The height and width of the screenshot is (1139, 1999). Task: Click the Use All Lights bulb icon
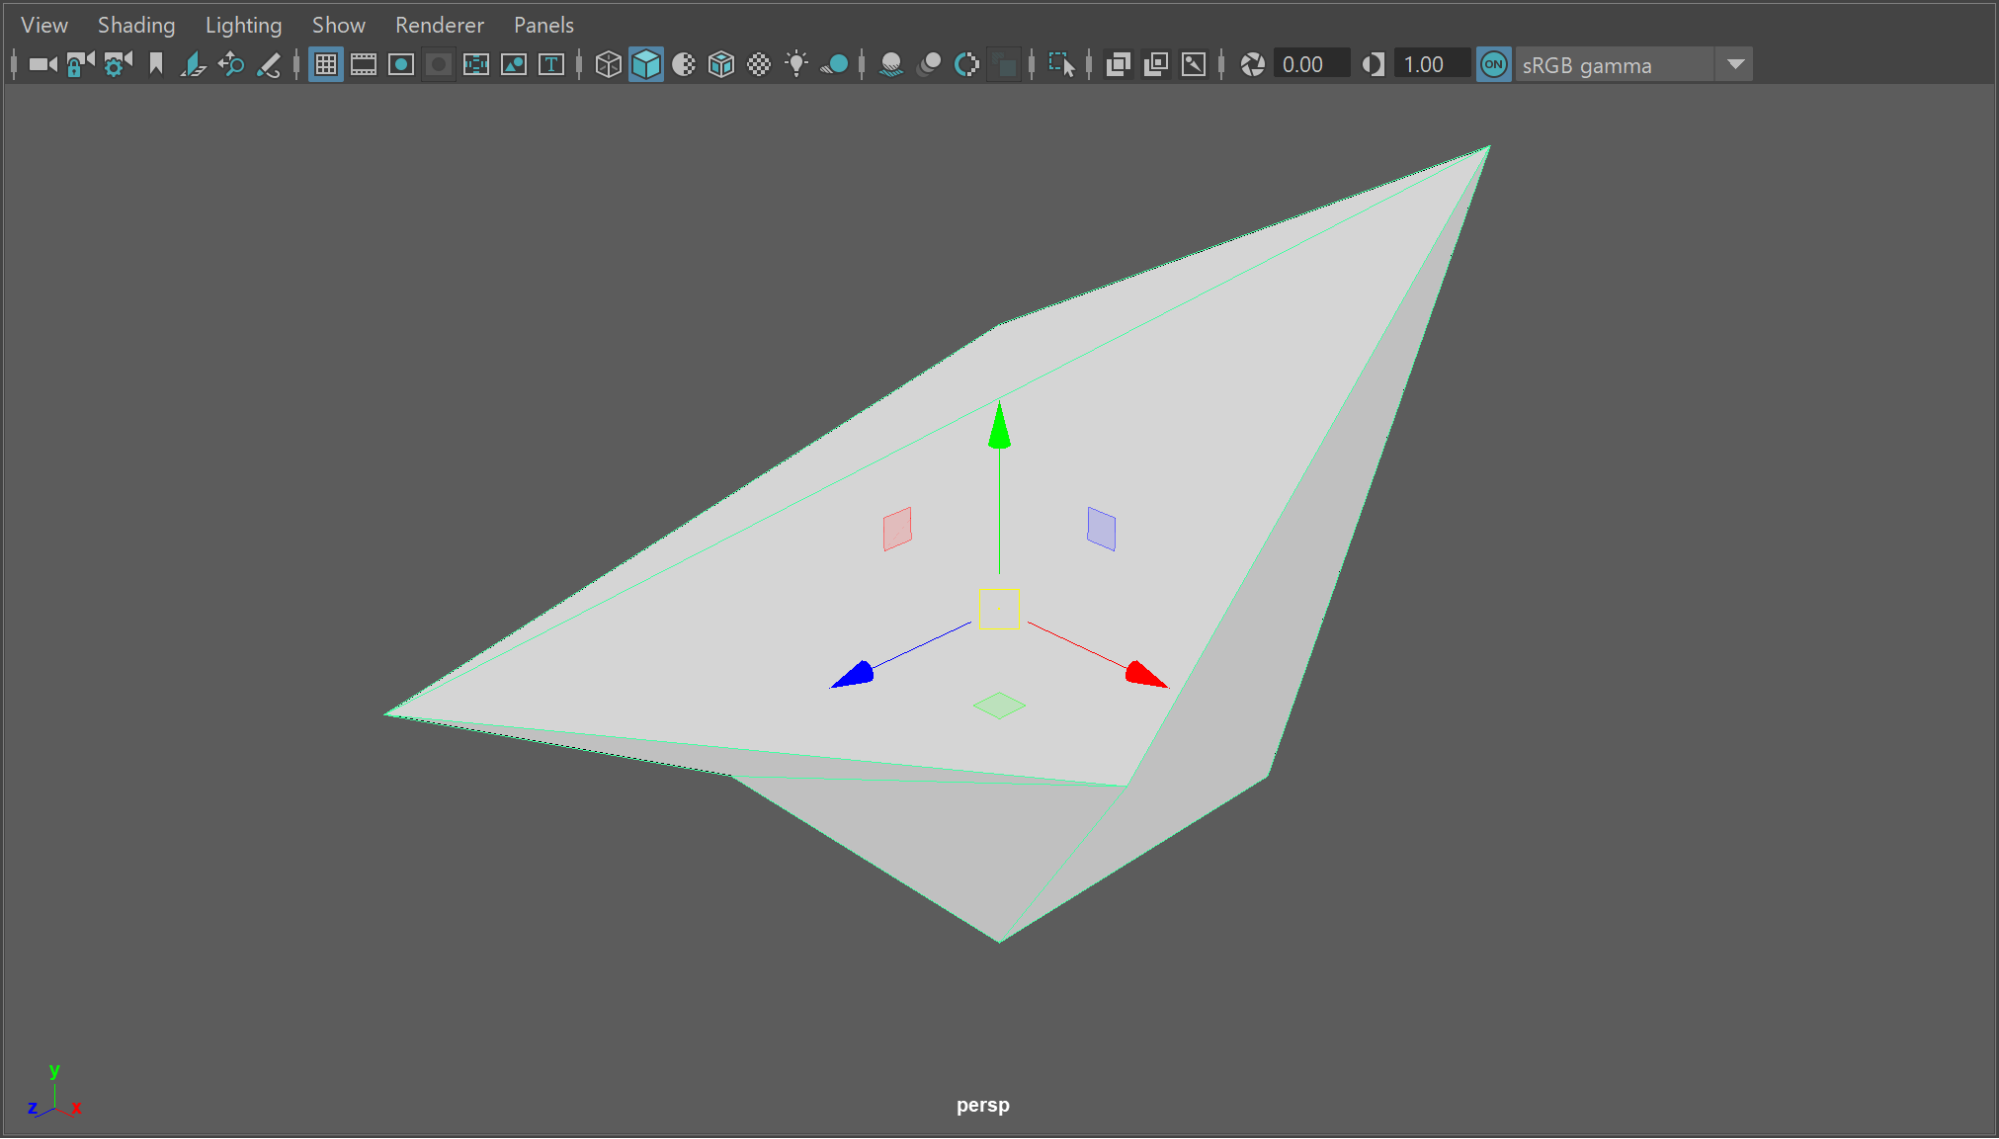(796, 65)
